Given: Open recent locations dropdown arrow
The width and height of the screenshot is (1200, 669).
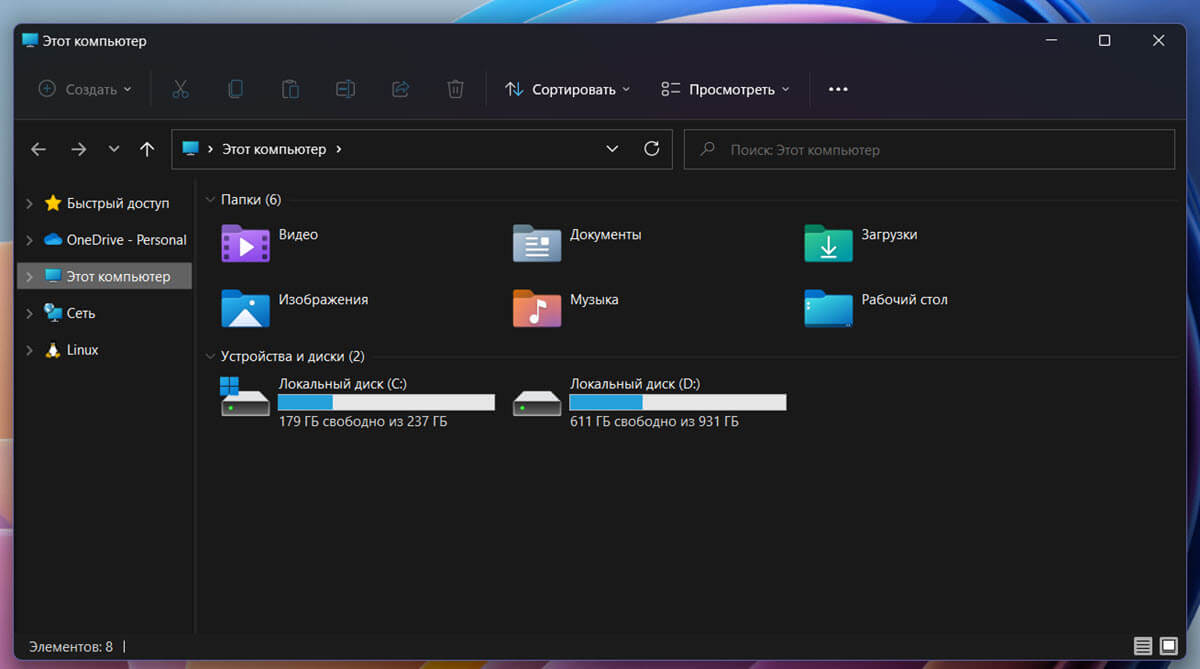Looking at the screenshot, I should (x=113, y=149).
